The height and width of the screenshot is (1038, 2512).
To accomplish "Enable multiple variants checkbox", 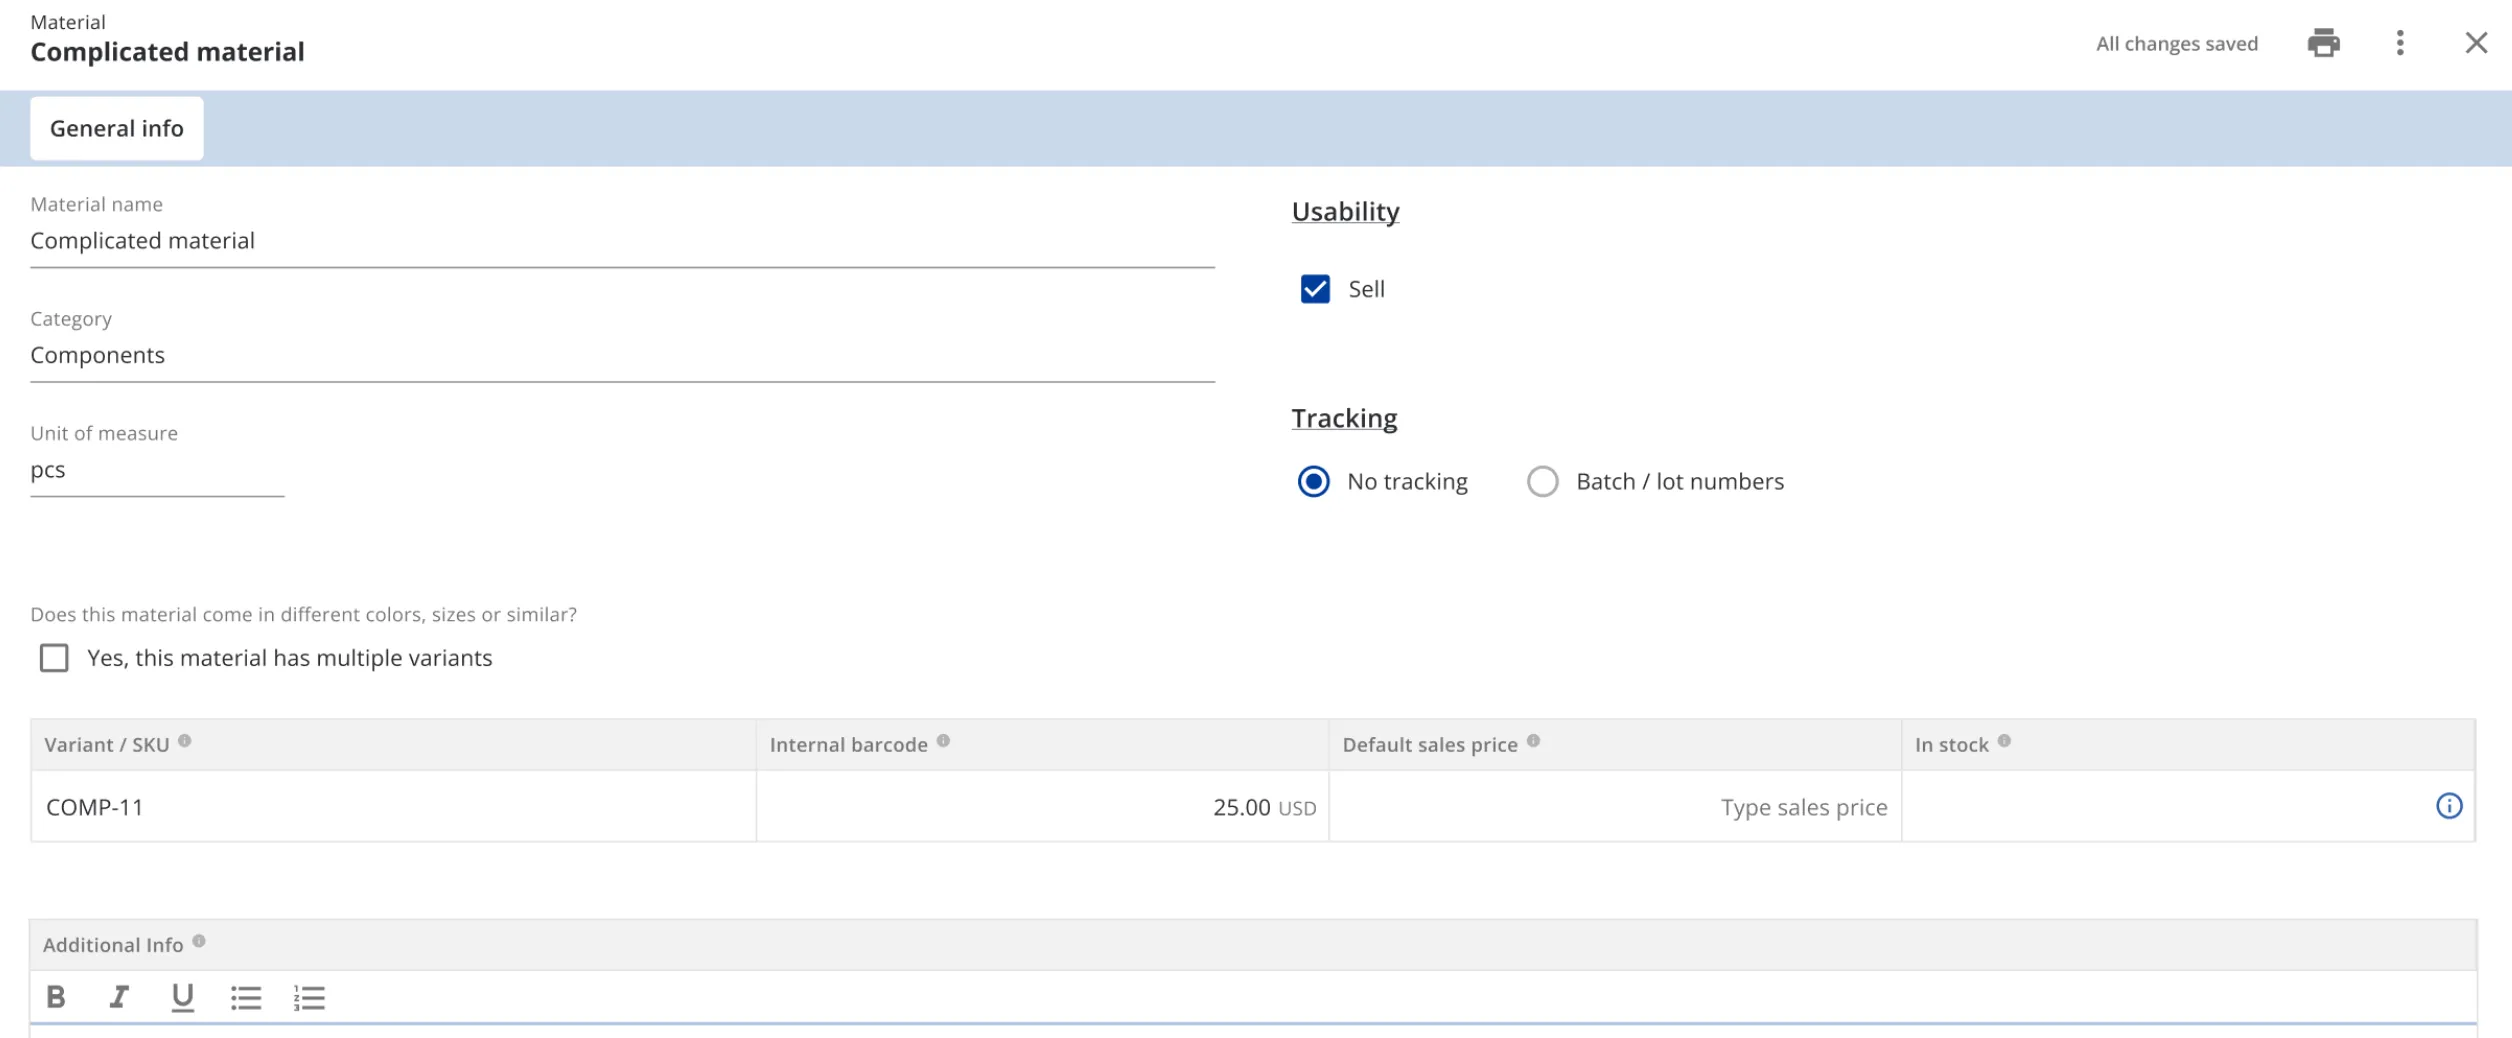I will [54, 658].
